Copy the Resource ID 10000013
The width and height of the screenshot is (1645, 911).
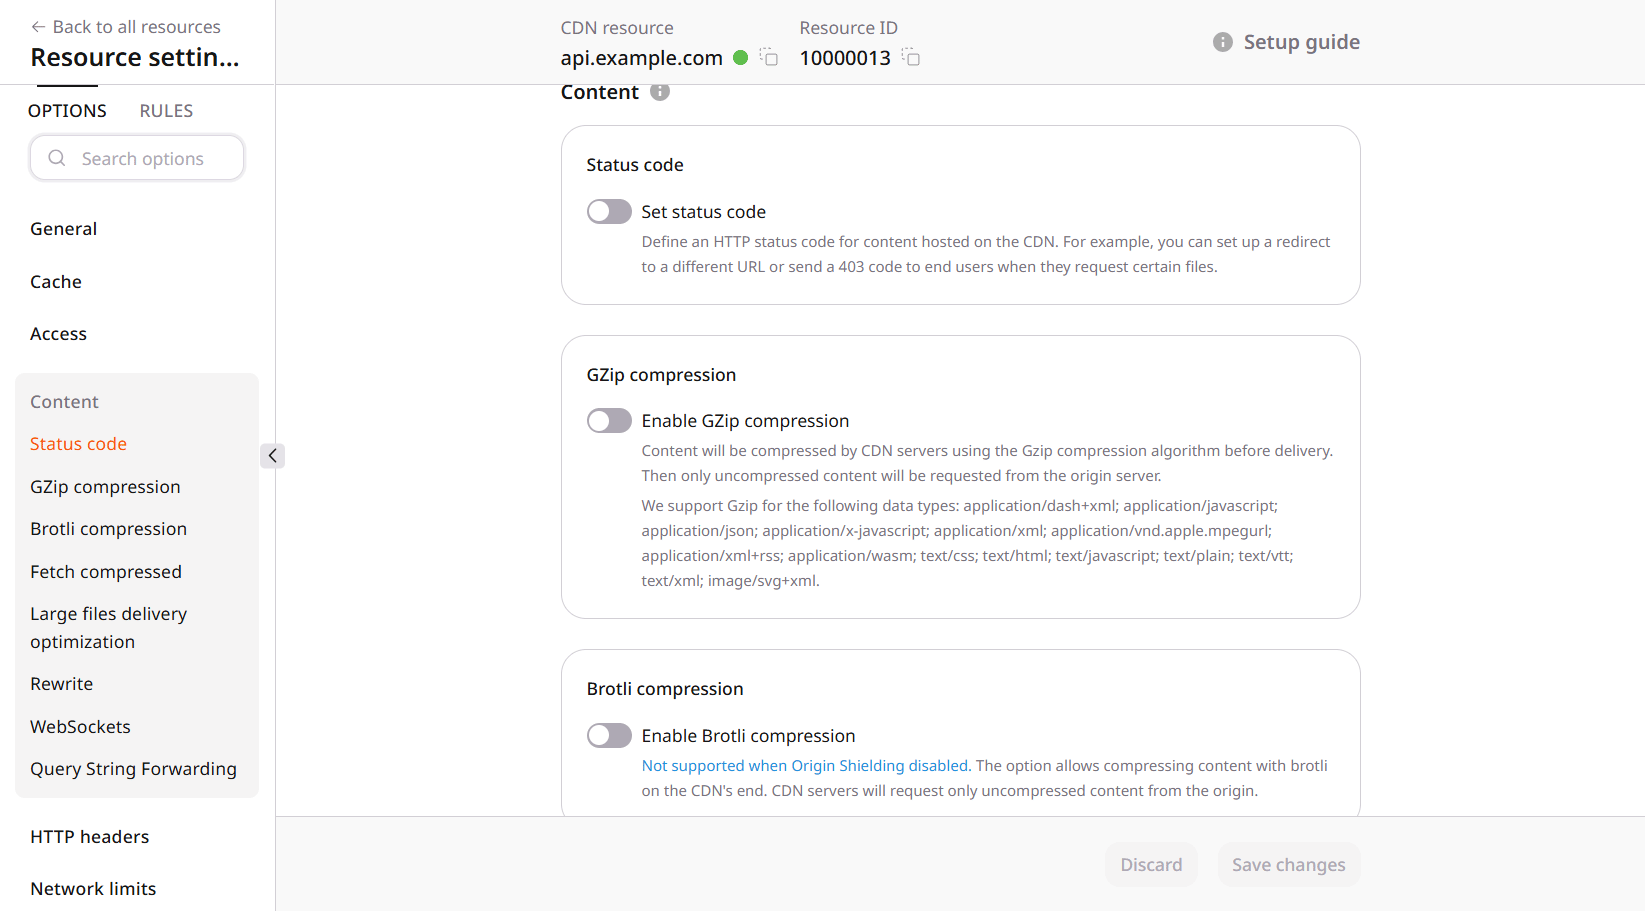911,57
